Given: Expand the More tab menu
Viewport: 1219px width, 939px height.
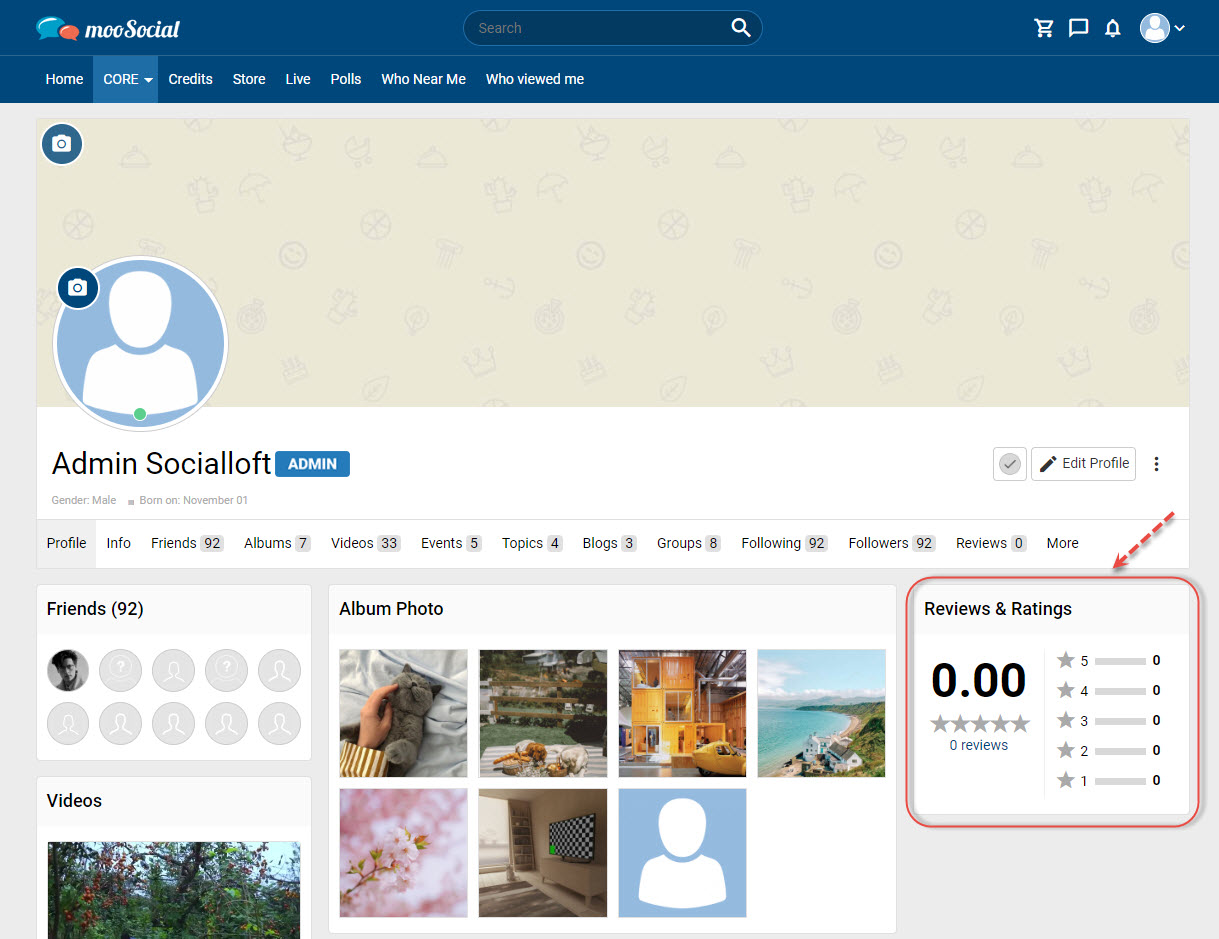Looking at the screenshot, I should click(1062, 544).
